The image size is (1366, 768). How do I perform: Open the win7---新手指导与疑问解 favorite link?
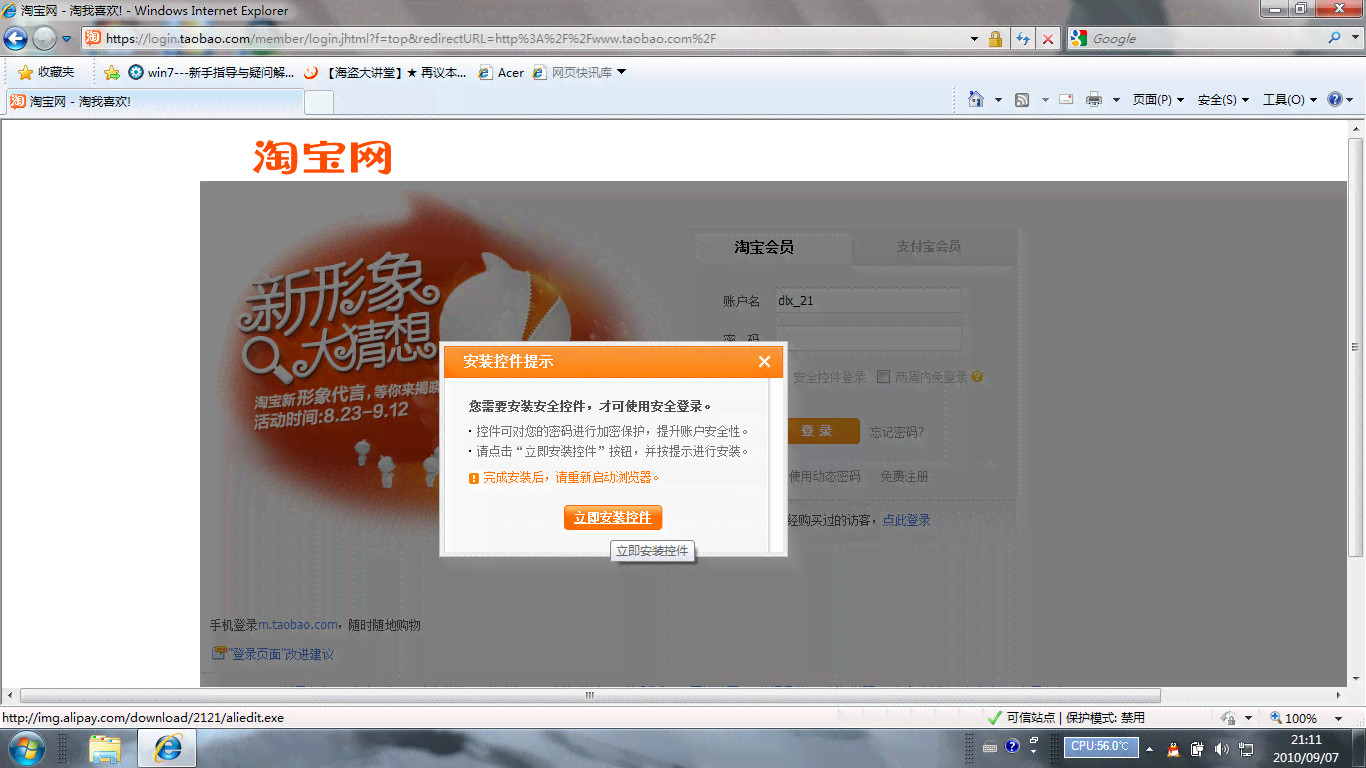[x=212, y=72]
